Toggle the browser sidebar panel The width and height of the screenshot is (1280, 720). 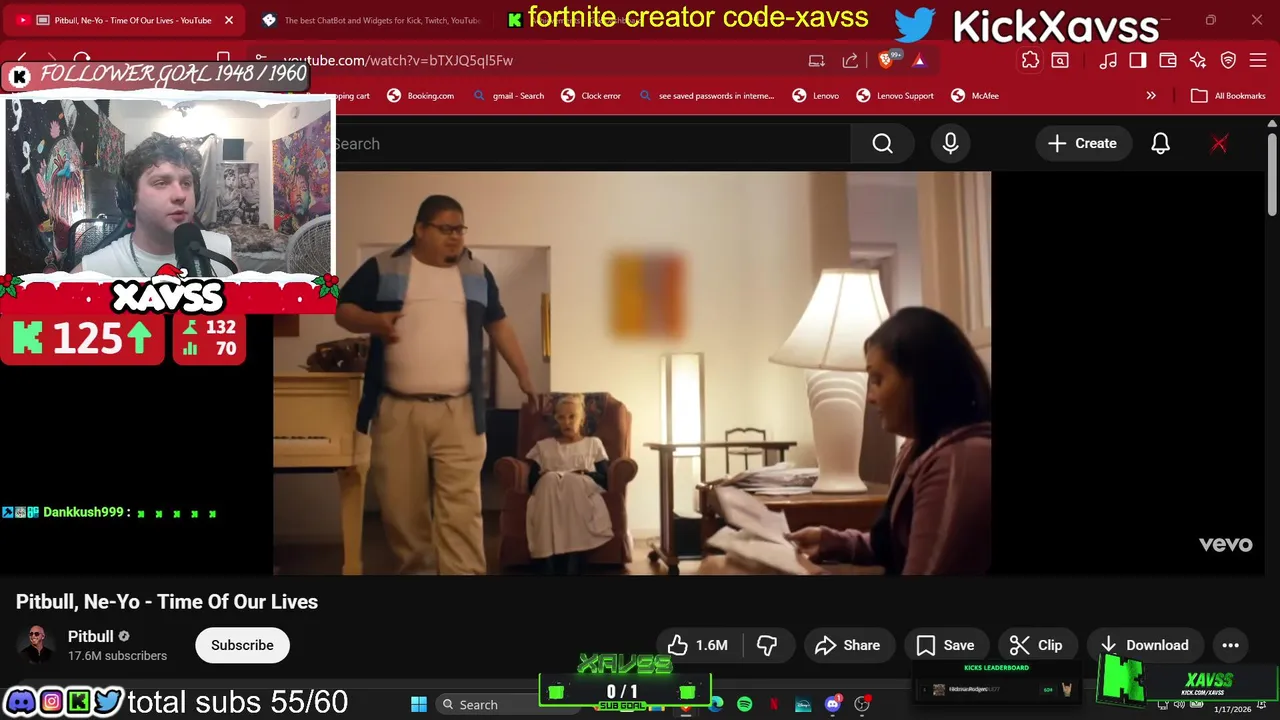(x=1138, y=60)
